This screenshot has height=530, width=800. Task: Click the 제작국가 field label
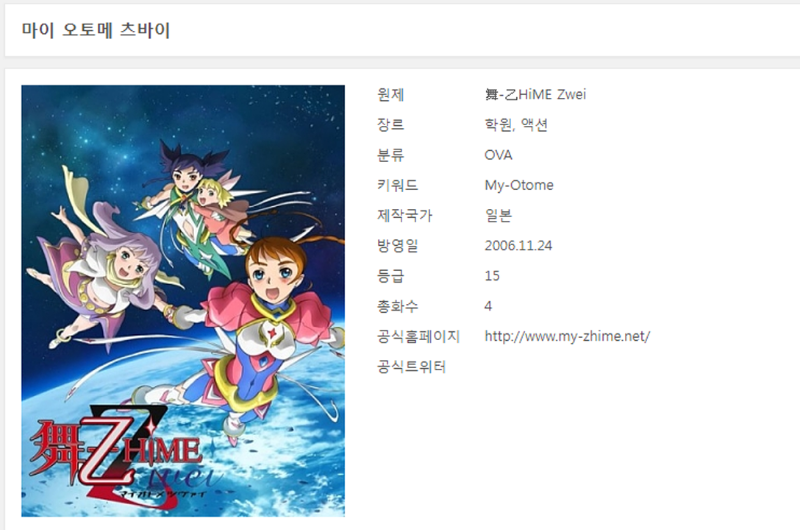click(405, 215)
